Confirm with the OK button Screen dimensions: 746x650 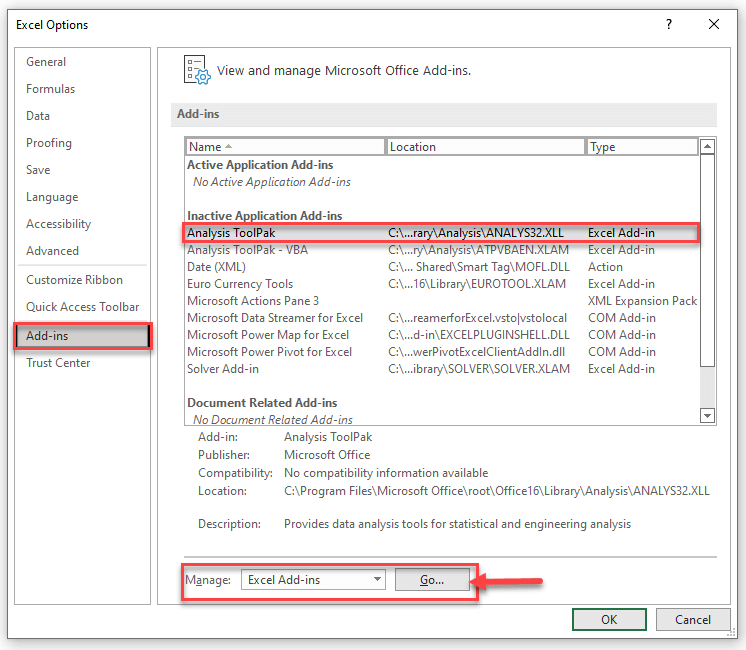tap(609, 620)
